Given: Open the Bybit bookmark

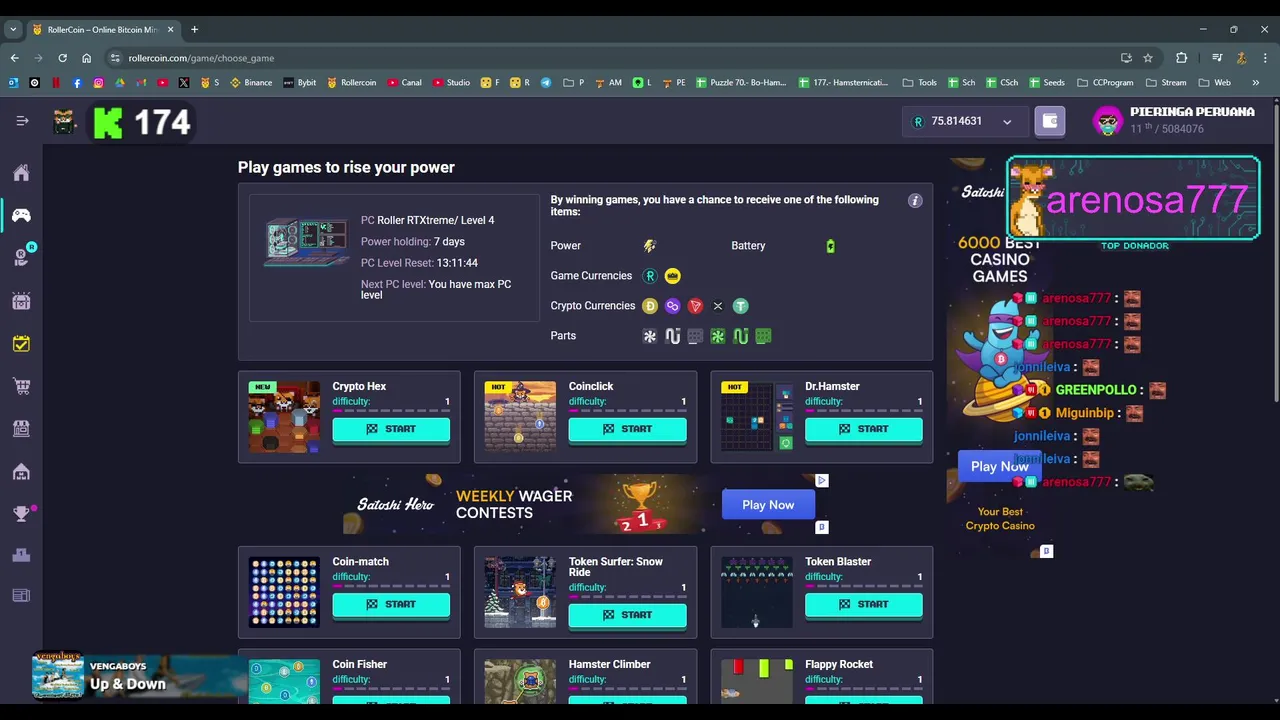Looking at the screenshot, I should (299, 82).
